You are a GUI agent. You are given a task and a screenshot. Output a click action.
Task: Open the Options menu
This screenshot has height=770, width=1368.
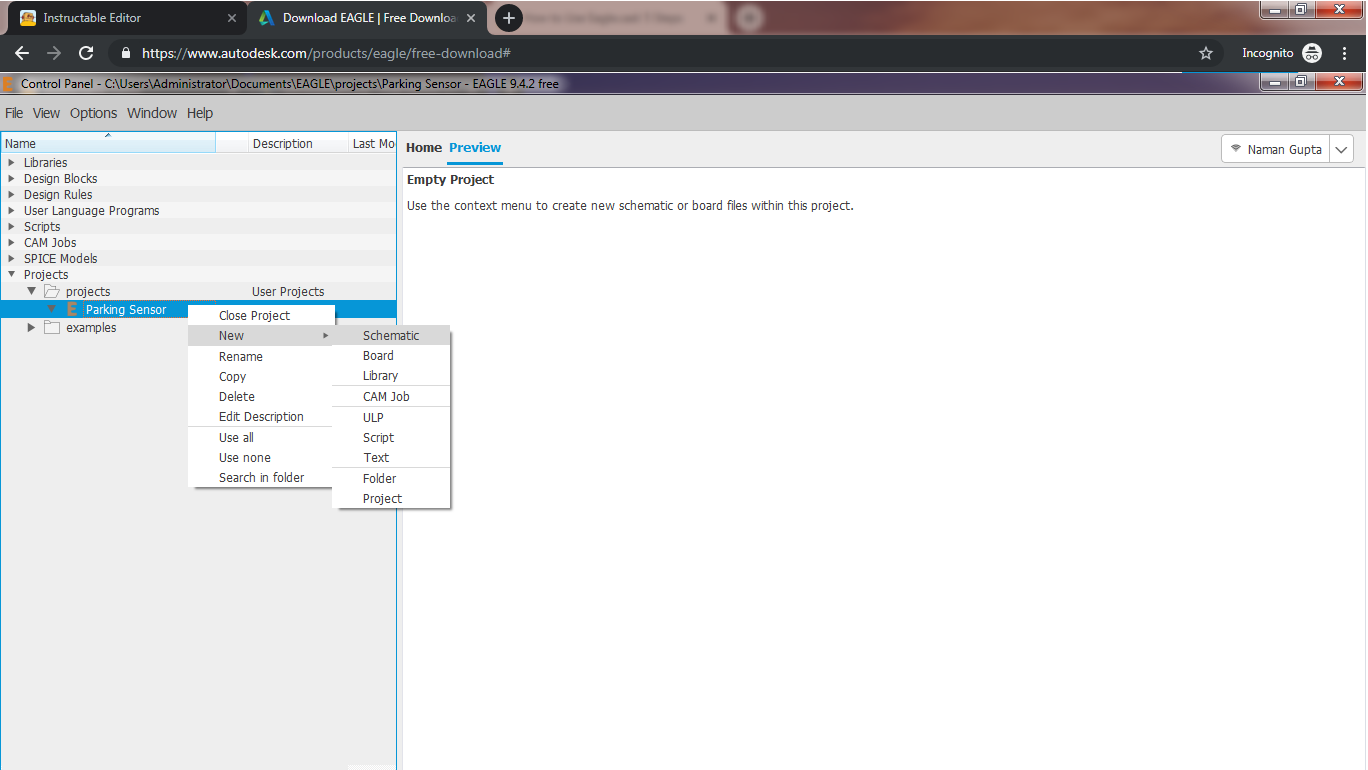pos(93,113)
